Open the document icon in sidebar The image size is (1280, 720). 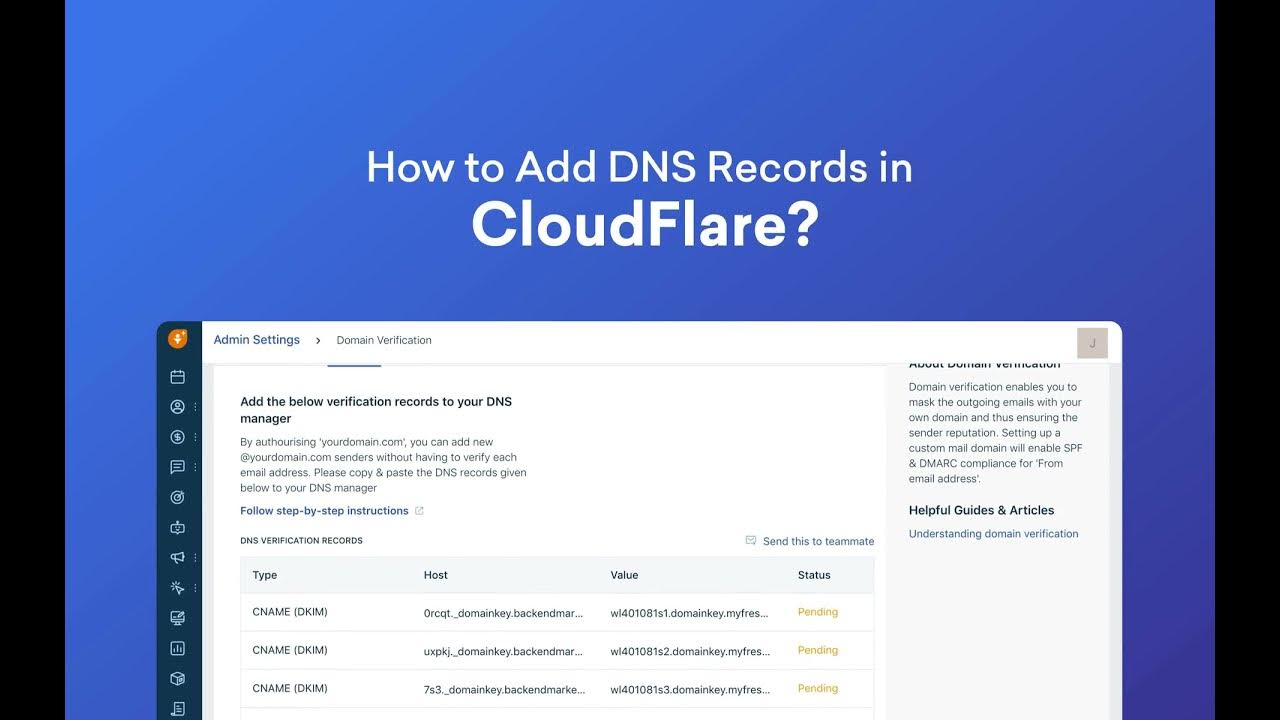[x=178, y=708]
